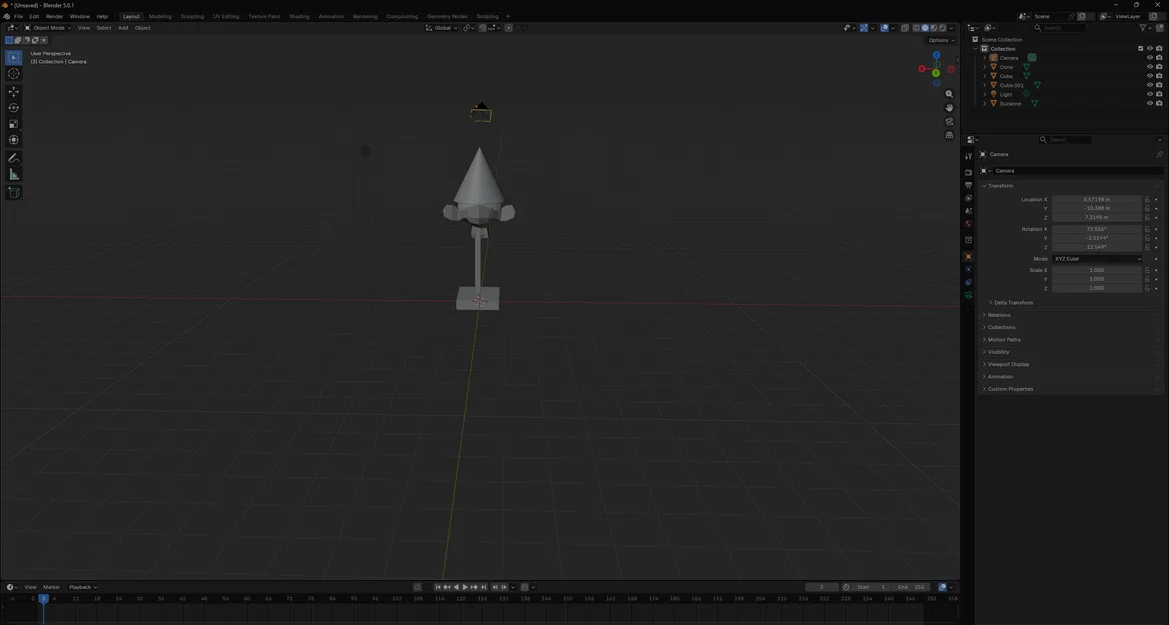Activate the Rotate tool

pos(13,108)
